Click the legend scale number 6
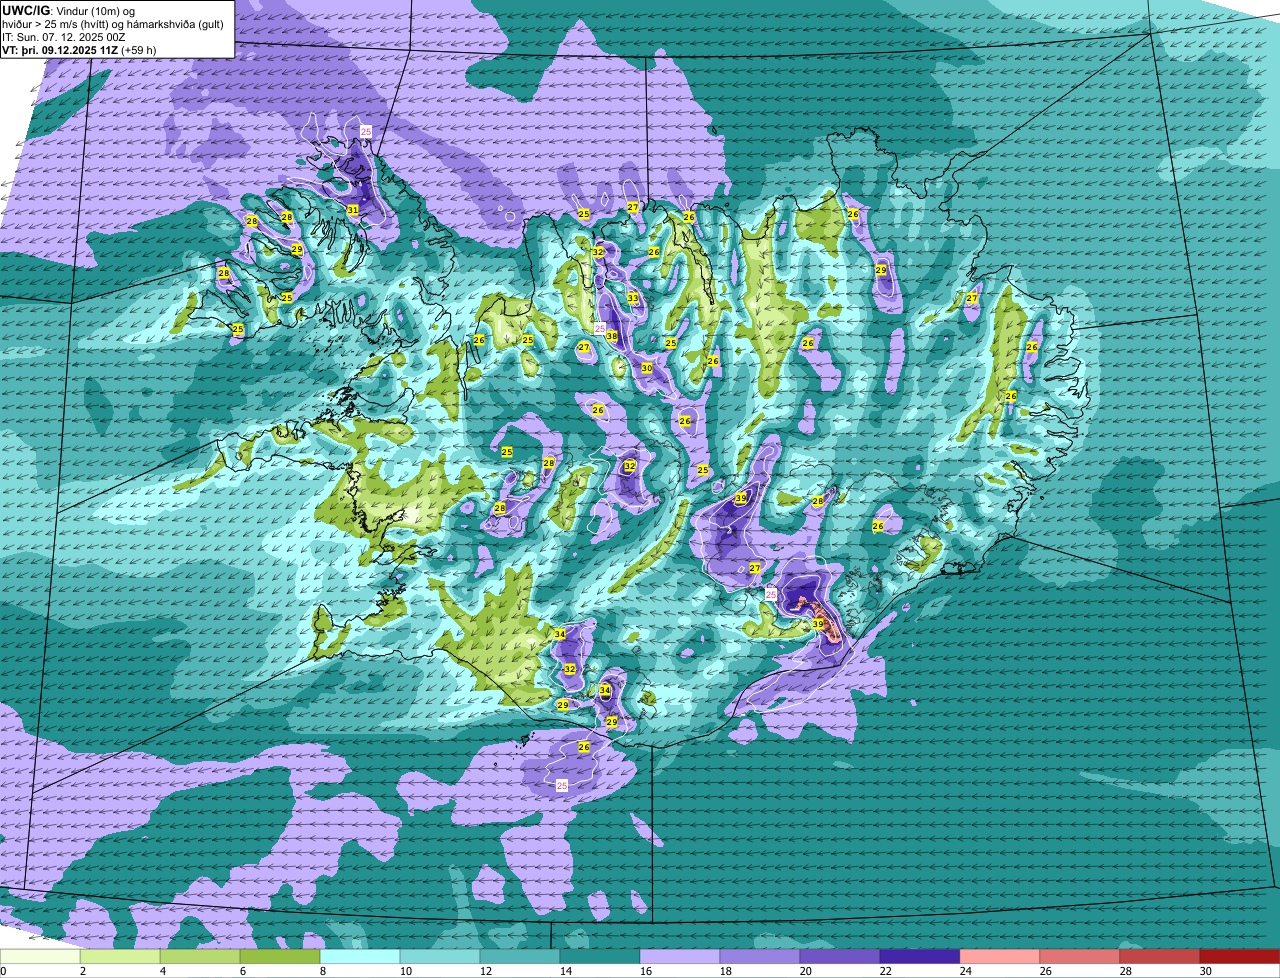The width and height of the screenshot is (1280, 978). coord(242,971)
